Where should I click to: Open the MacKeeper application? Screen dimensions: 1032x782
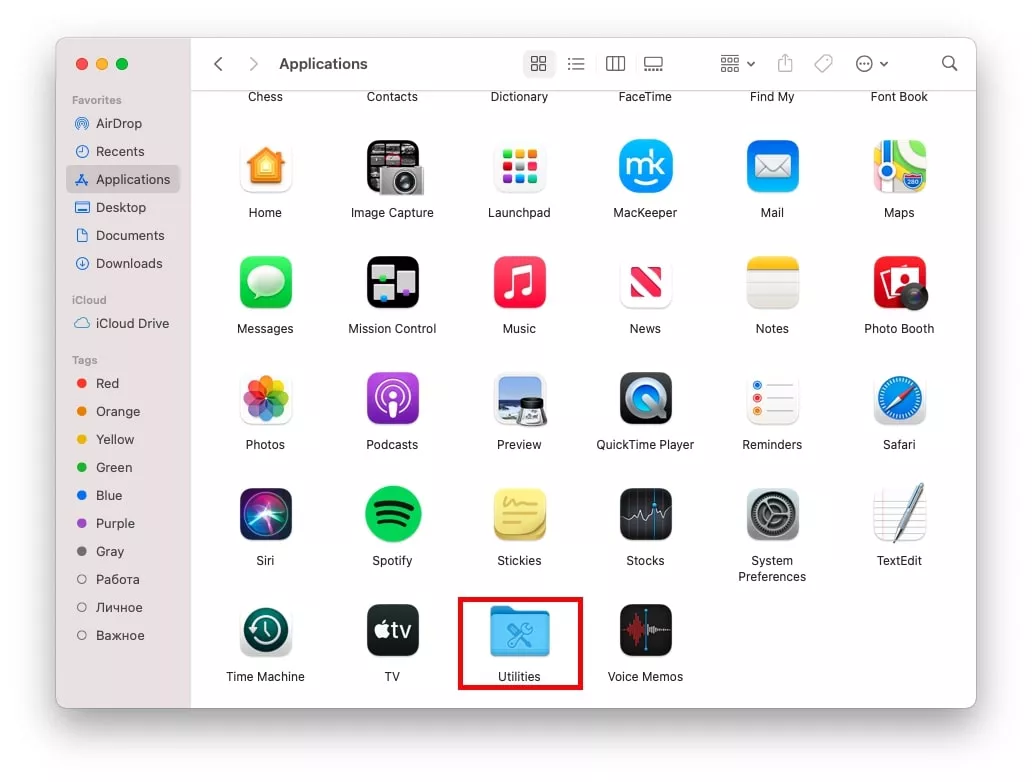coord(645,167)
